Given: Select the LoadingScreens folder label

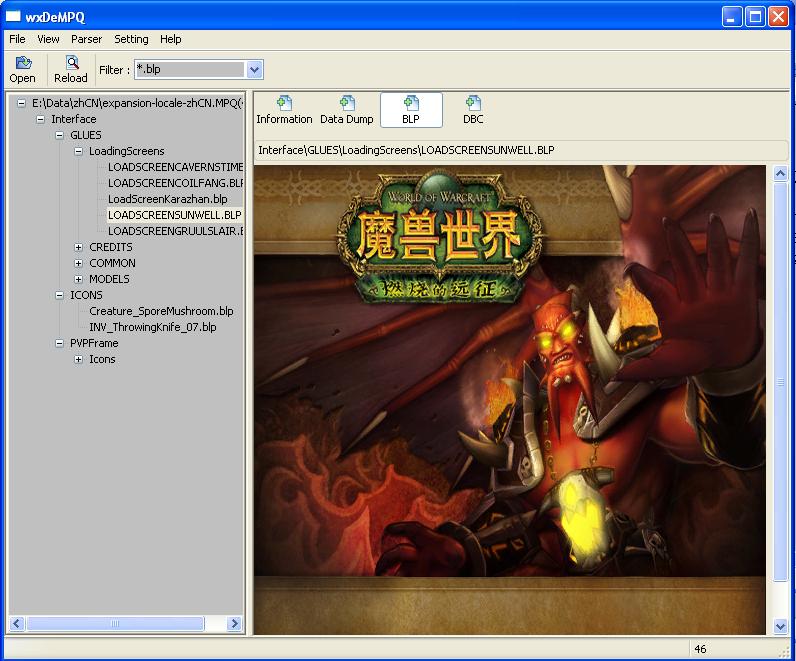Looking at the screenshot, I should click(x=127, y=151).
